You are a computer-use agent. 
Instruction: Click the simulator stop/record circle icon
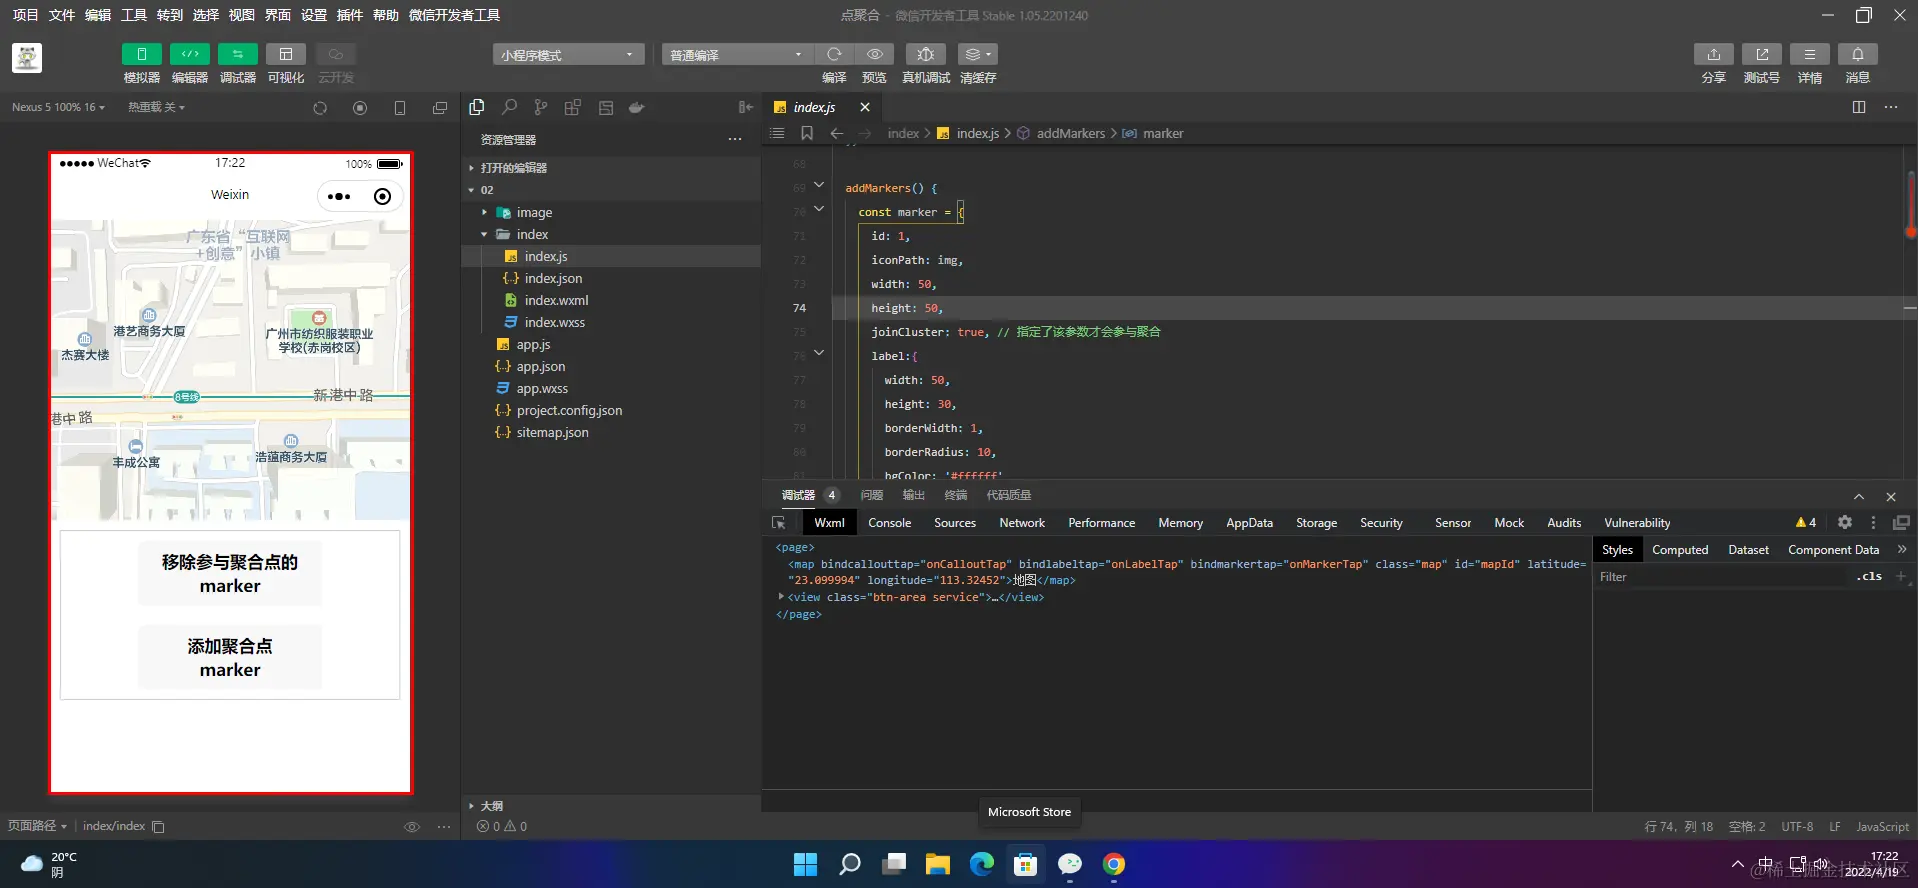coord(360,108)
